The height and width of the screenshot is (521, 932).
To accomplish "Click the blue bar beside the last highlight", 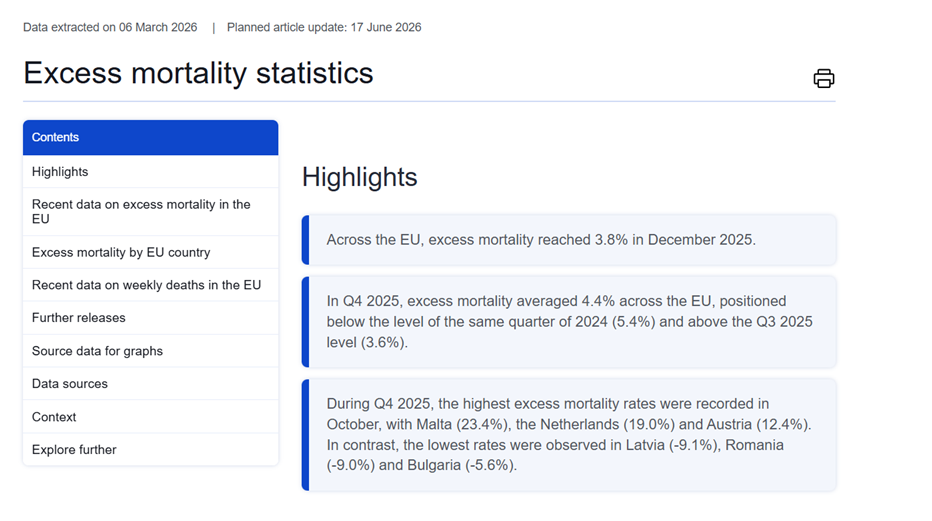I will [x=306, y=434].
